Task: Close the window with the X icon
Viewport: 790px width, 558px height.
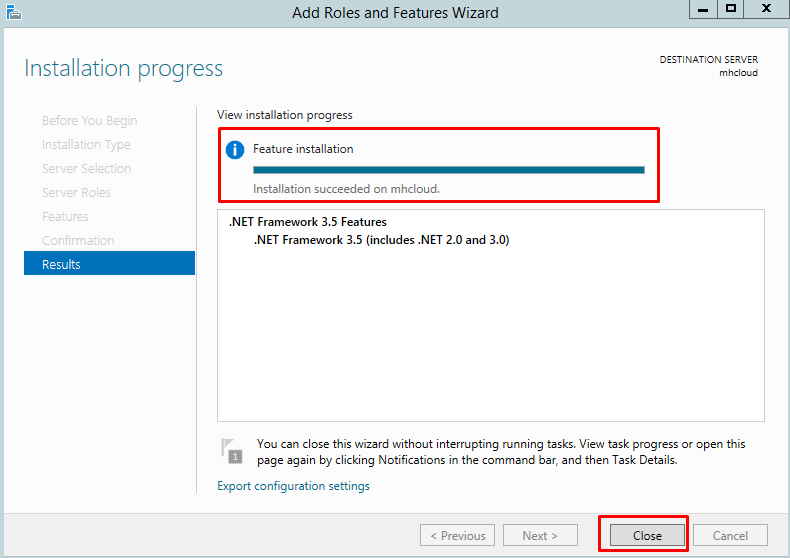Action: [x=766, y=9]
